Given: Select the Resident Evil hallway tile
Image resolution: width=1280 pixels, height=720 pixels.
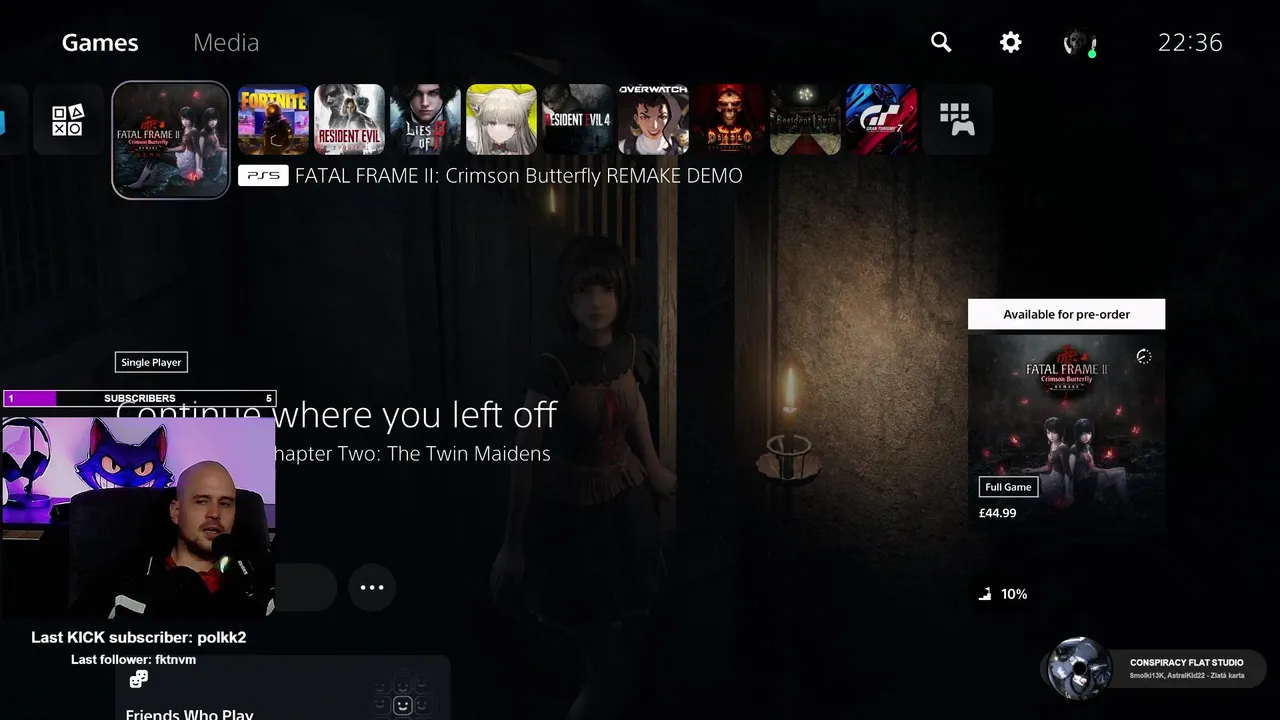Looking at the screenshot, I should click(806, 120).
